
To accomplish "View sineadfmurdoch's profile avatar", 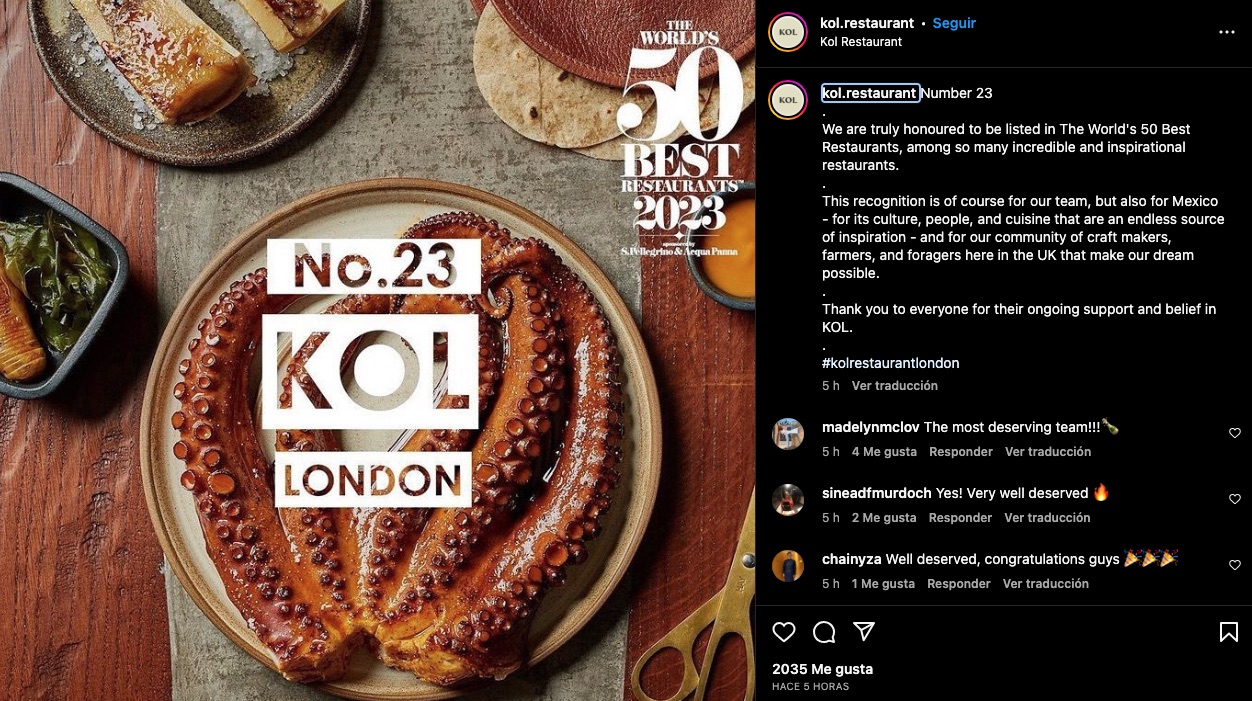I will coord(788,500).
